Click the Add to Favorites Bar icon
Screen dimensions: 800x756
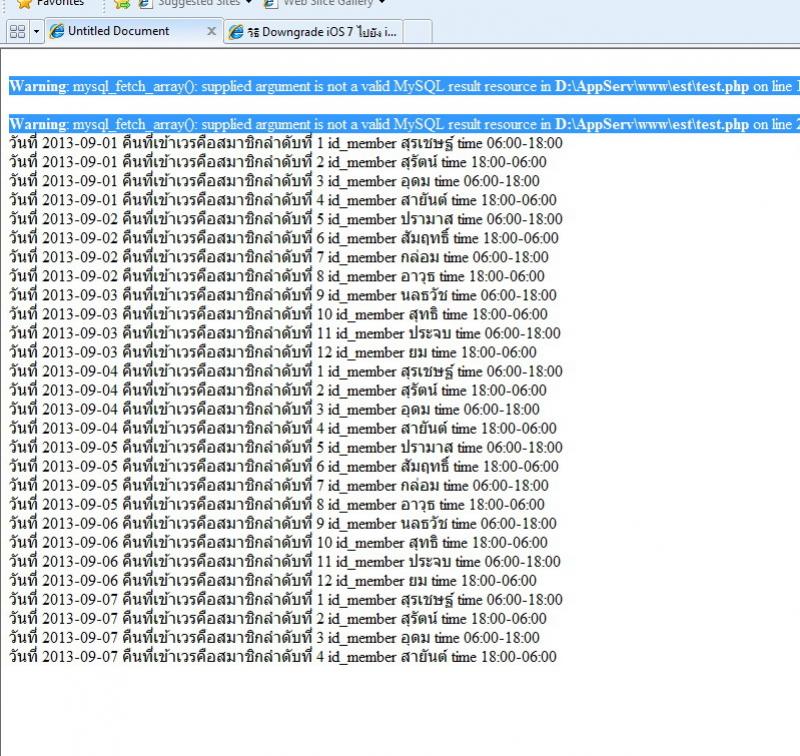122,3
